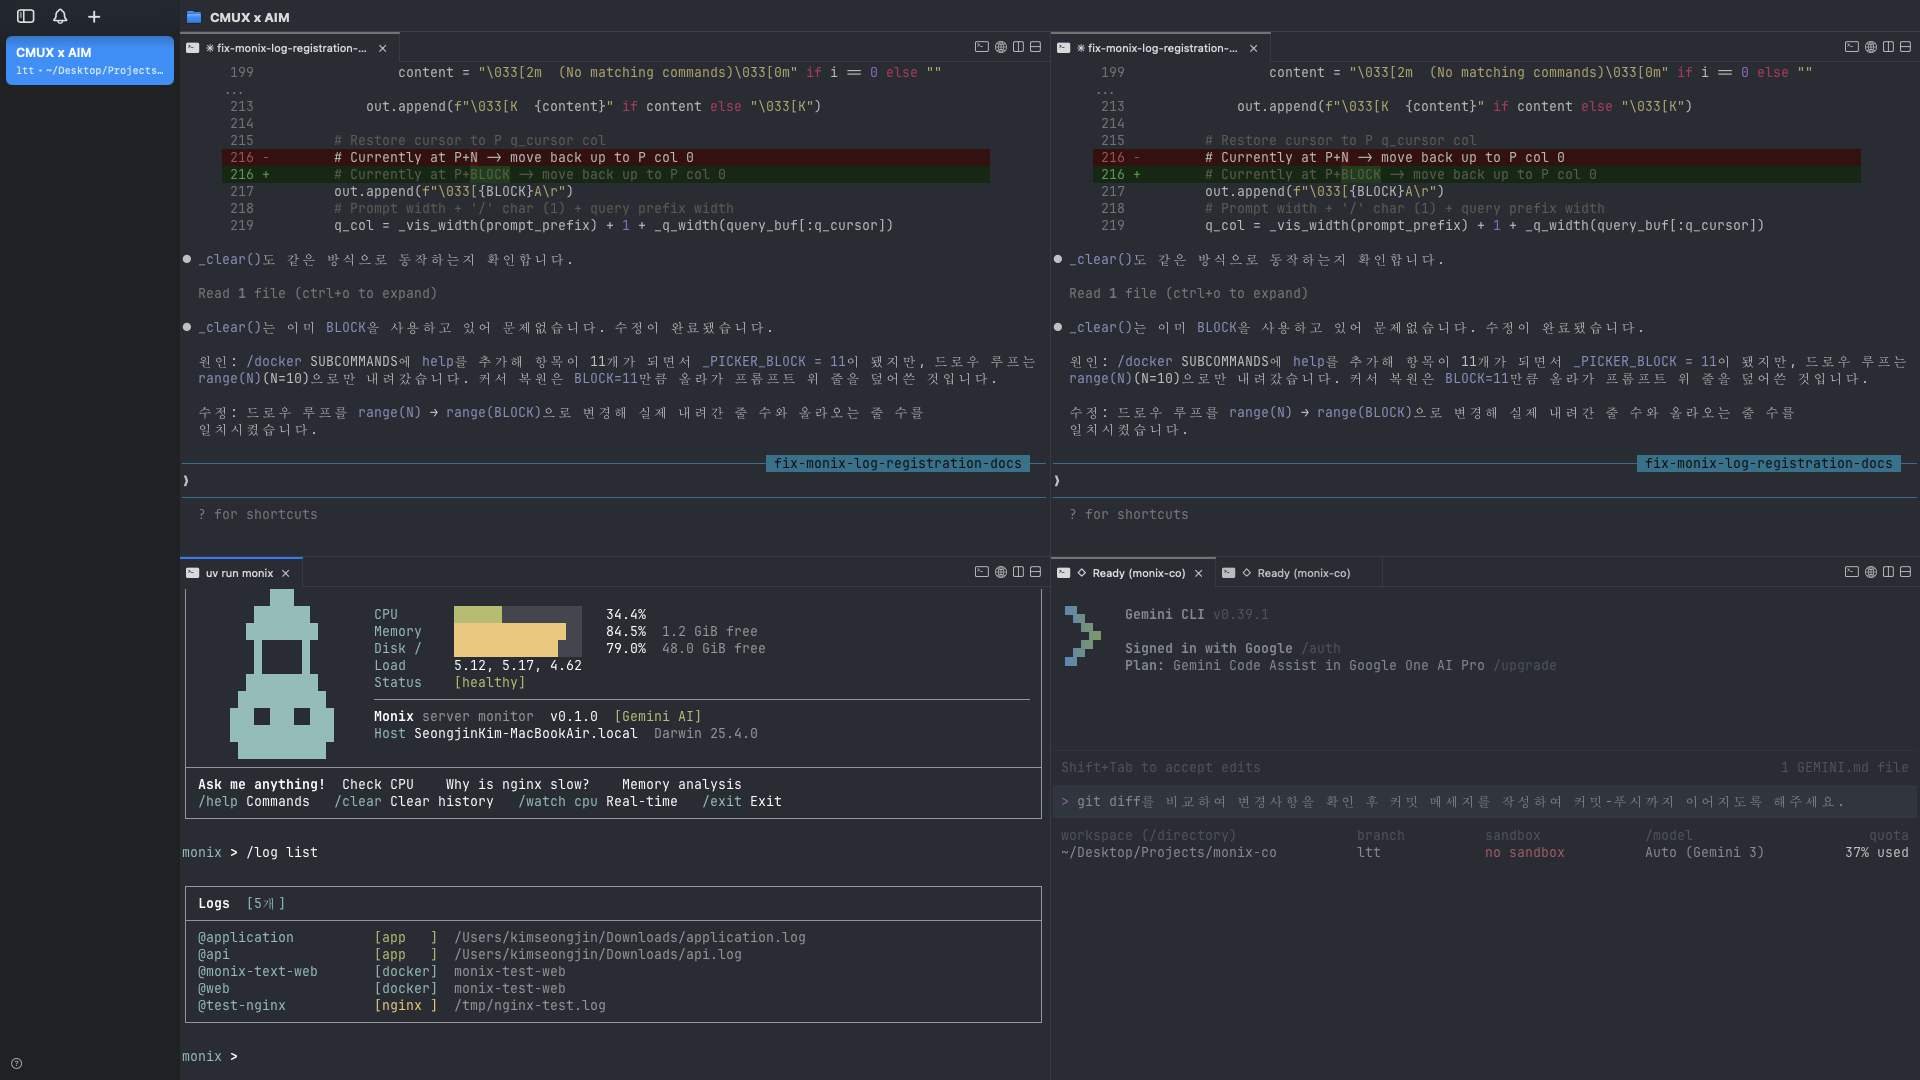Close the first Ready (monix-co) tab
Screen dimensions: 1920x1080
pyautogui.click(x=1199, y=573)
